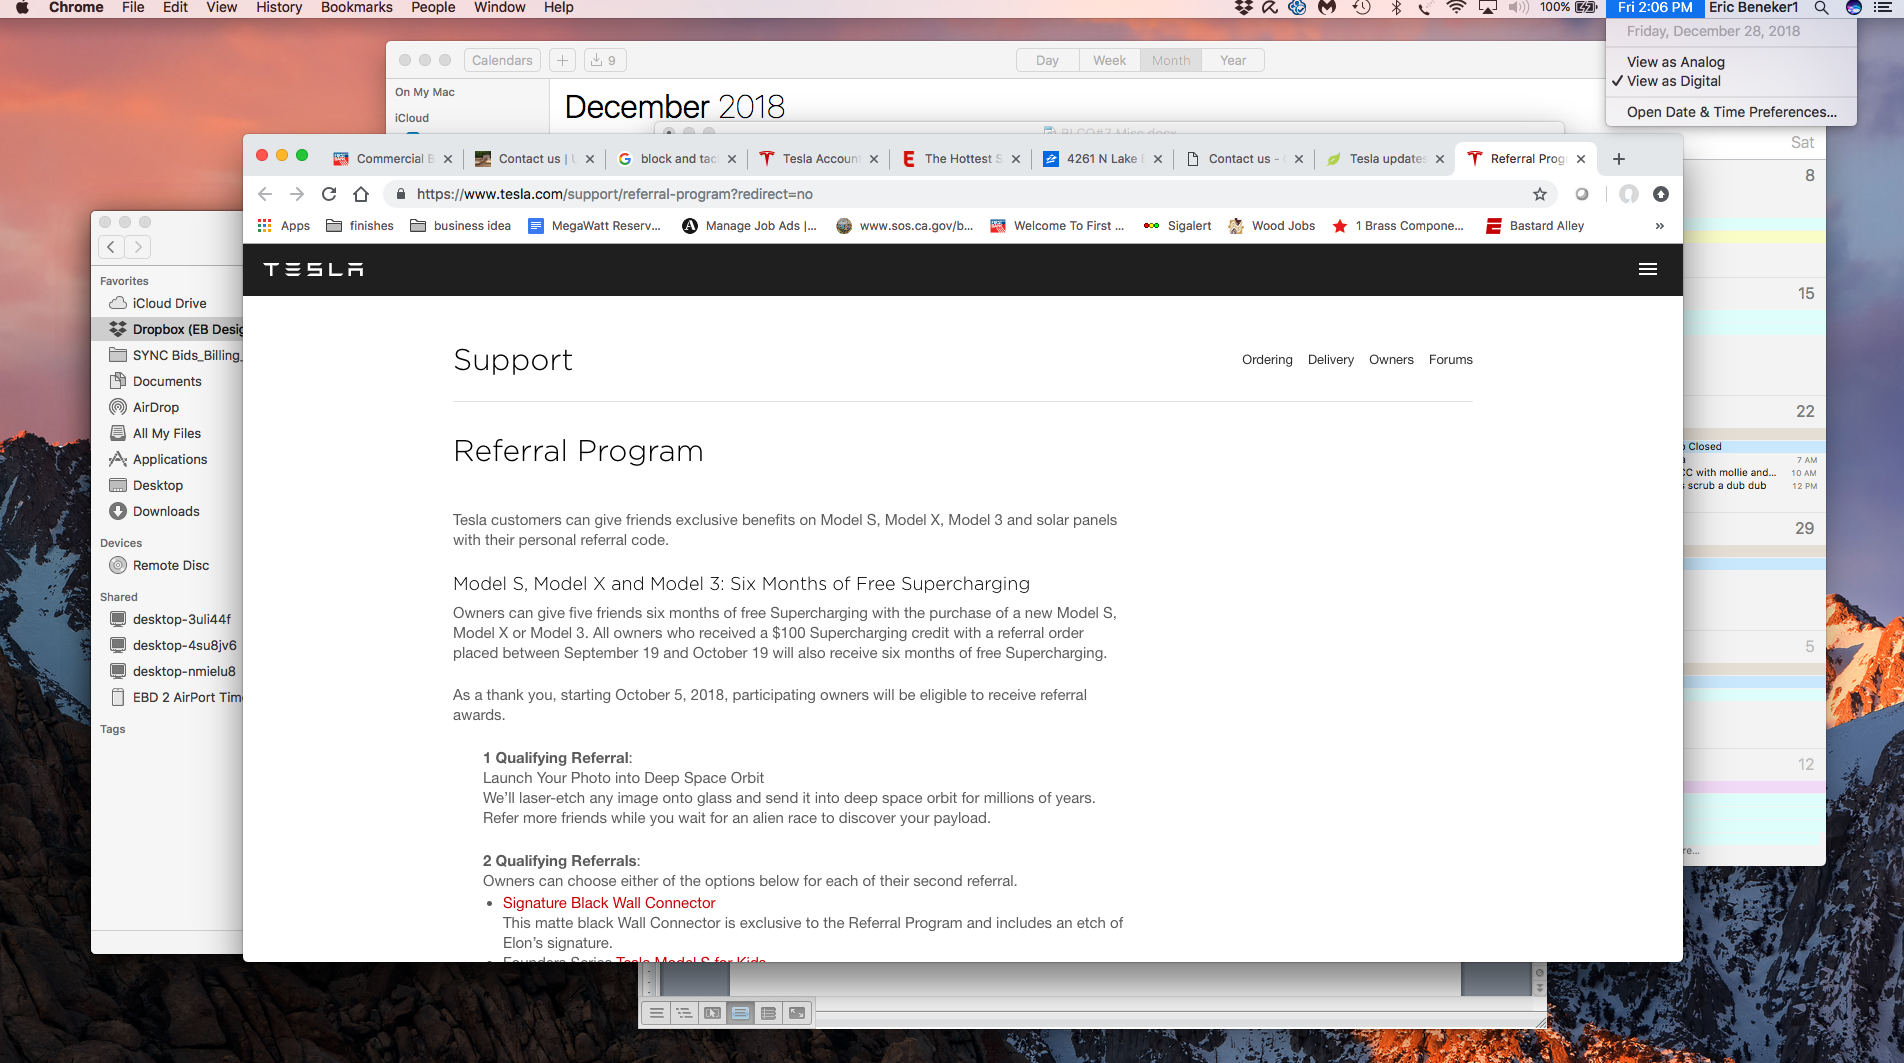Open the business idea bookmark folder
Image resolution: width=1904 pixels, height=1063 pixels.
(x=460, y=226)
